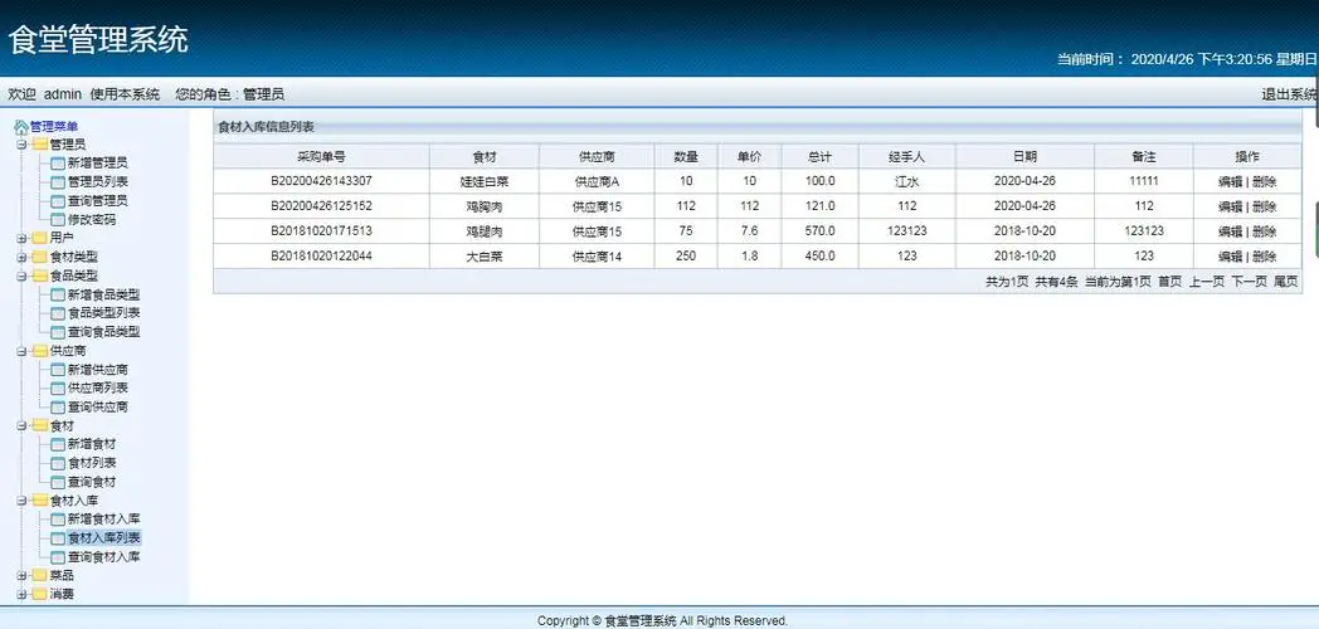Click the page icon next to 新增管理员
Viewport: 1319px width, 629px height.
click(x=58, y=163)
